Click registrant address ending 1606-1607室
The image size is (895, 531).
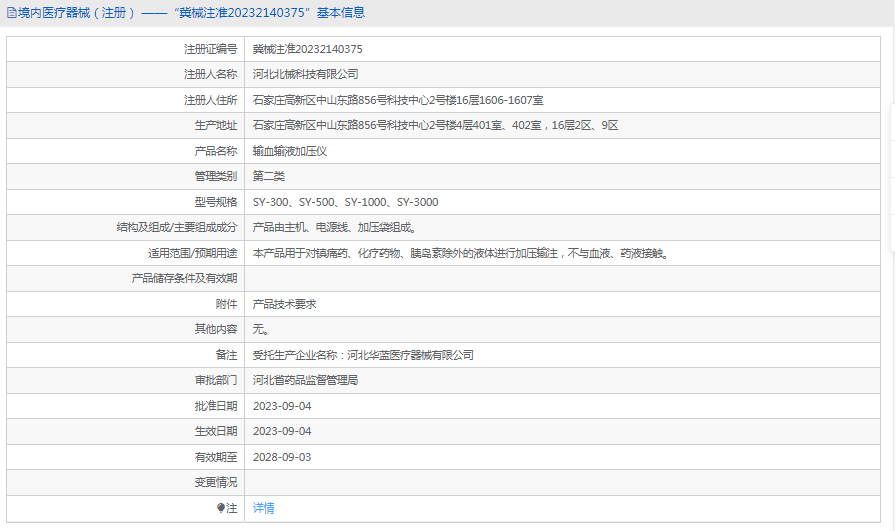click(398, 100)
